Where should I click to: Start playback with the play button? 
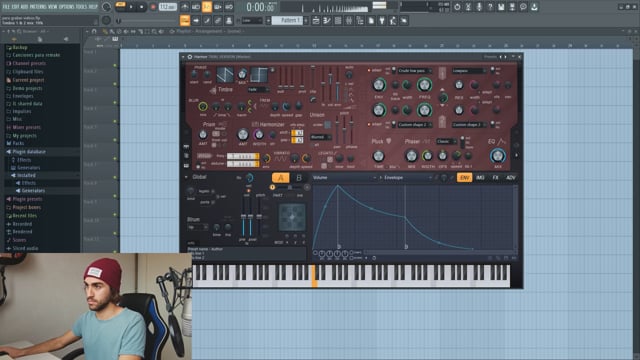131,7
